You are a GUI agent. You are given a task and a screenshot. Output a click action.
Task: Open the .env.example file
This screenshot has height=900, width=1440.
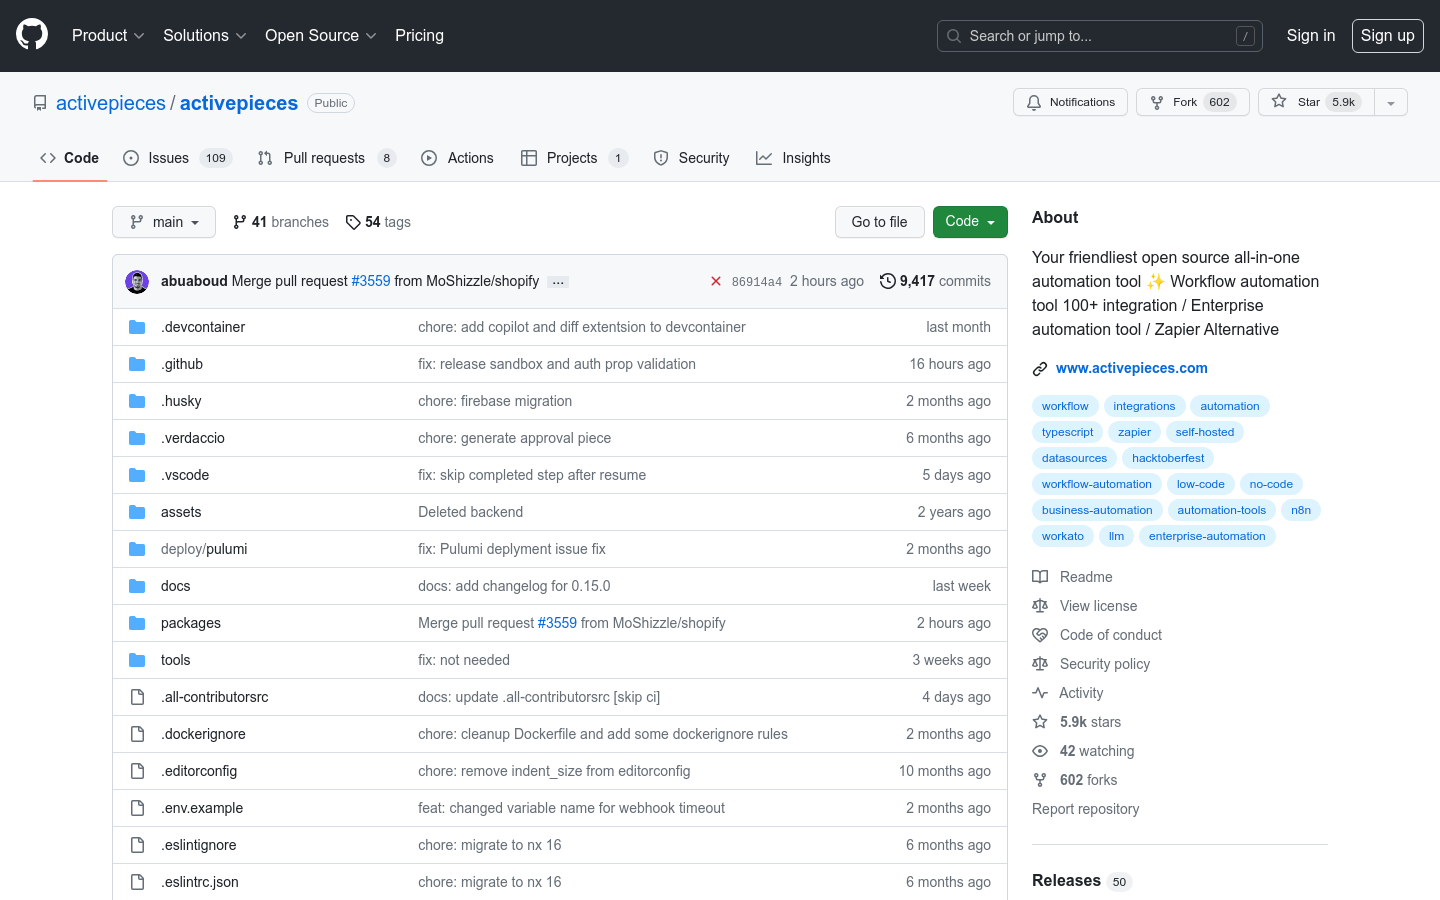202,808
